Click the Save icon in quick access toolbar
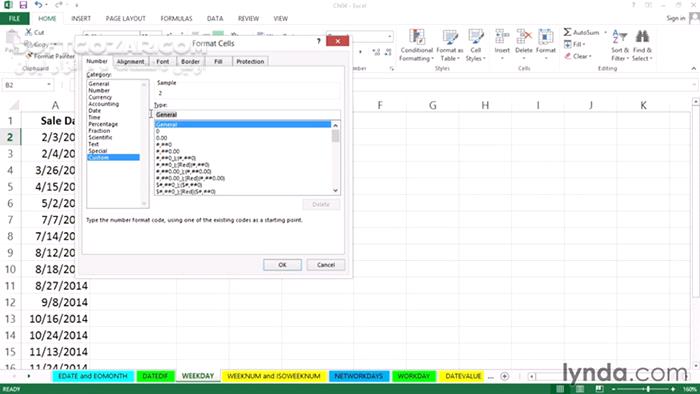700x394 pixels. [x=23, y=5]
